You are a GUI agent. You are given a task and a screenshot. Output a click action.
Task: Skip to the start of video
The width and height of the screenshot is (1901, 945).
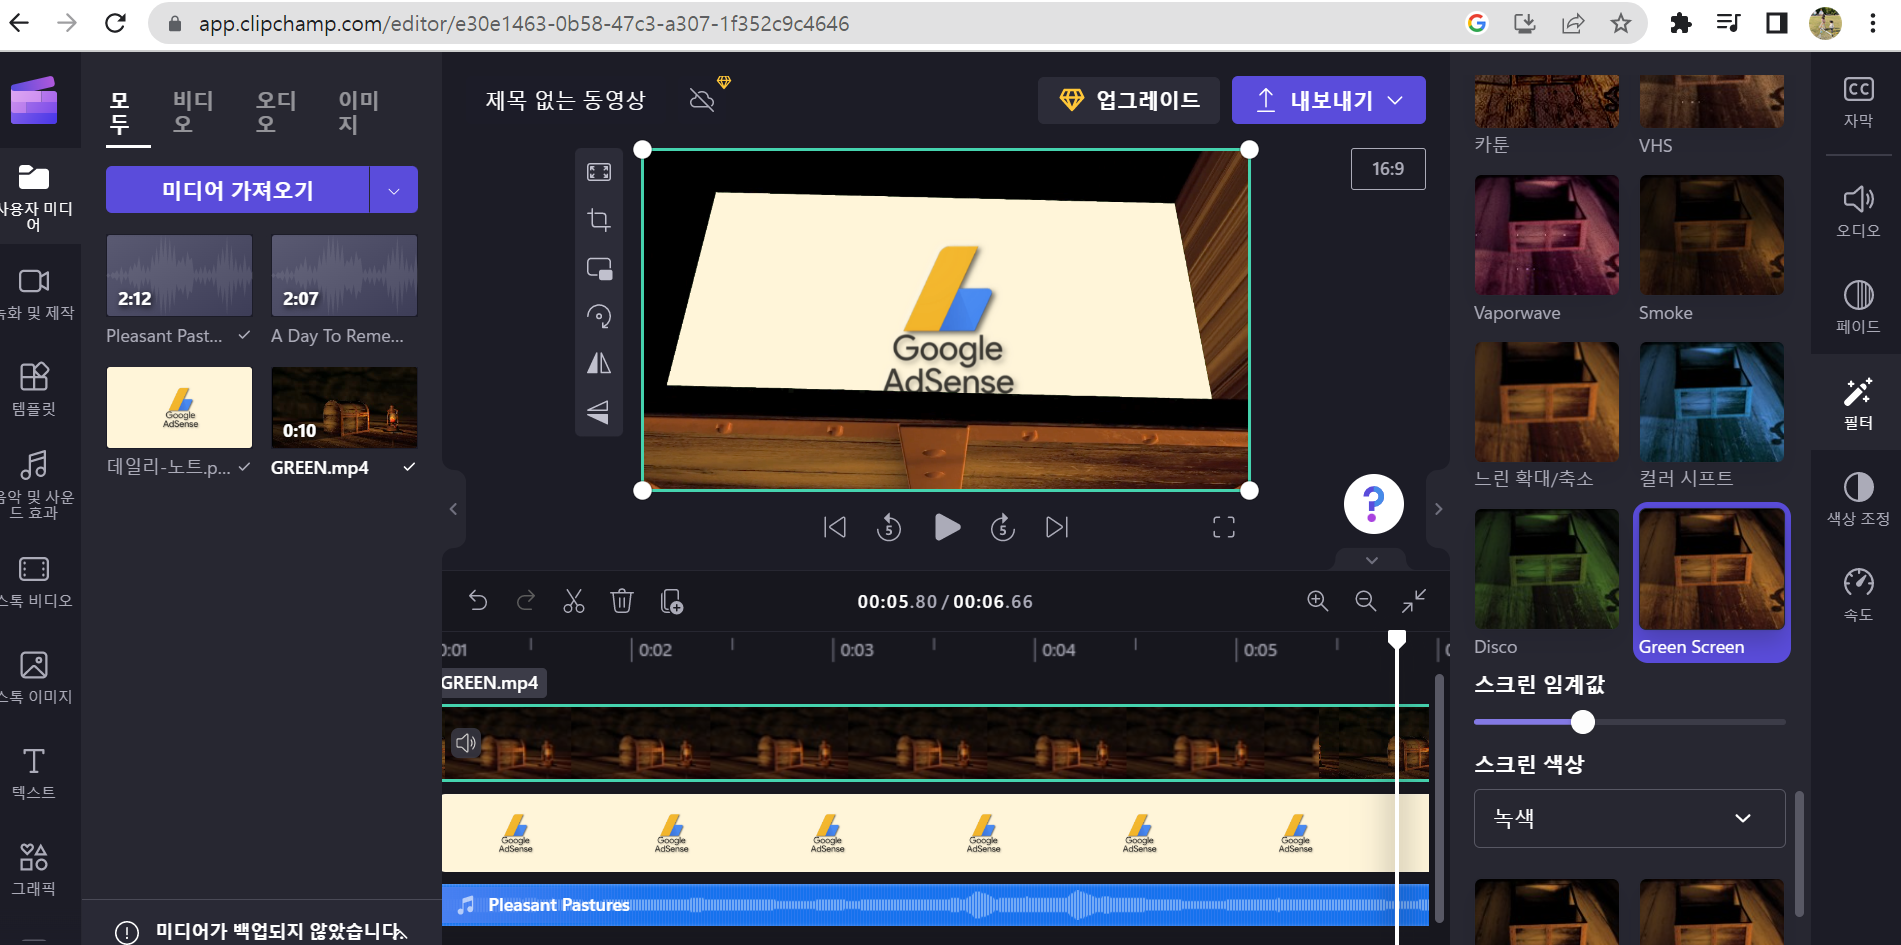coord(835,527)
